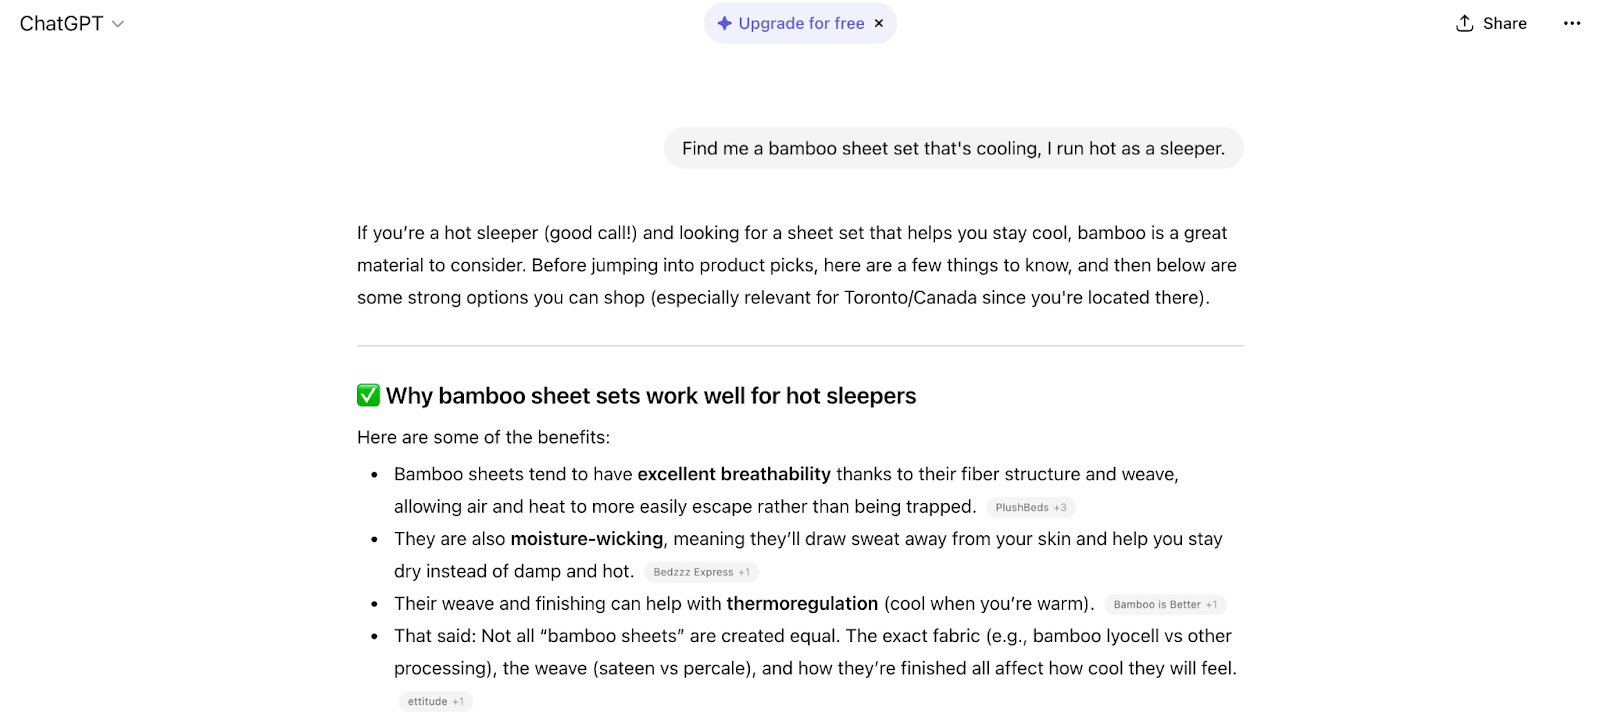Screen dimensions: 1600x724
Task: Expand the ChatGPT model selector chevron
Action: click(118, 24)
